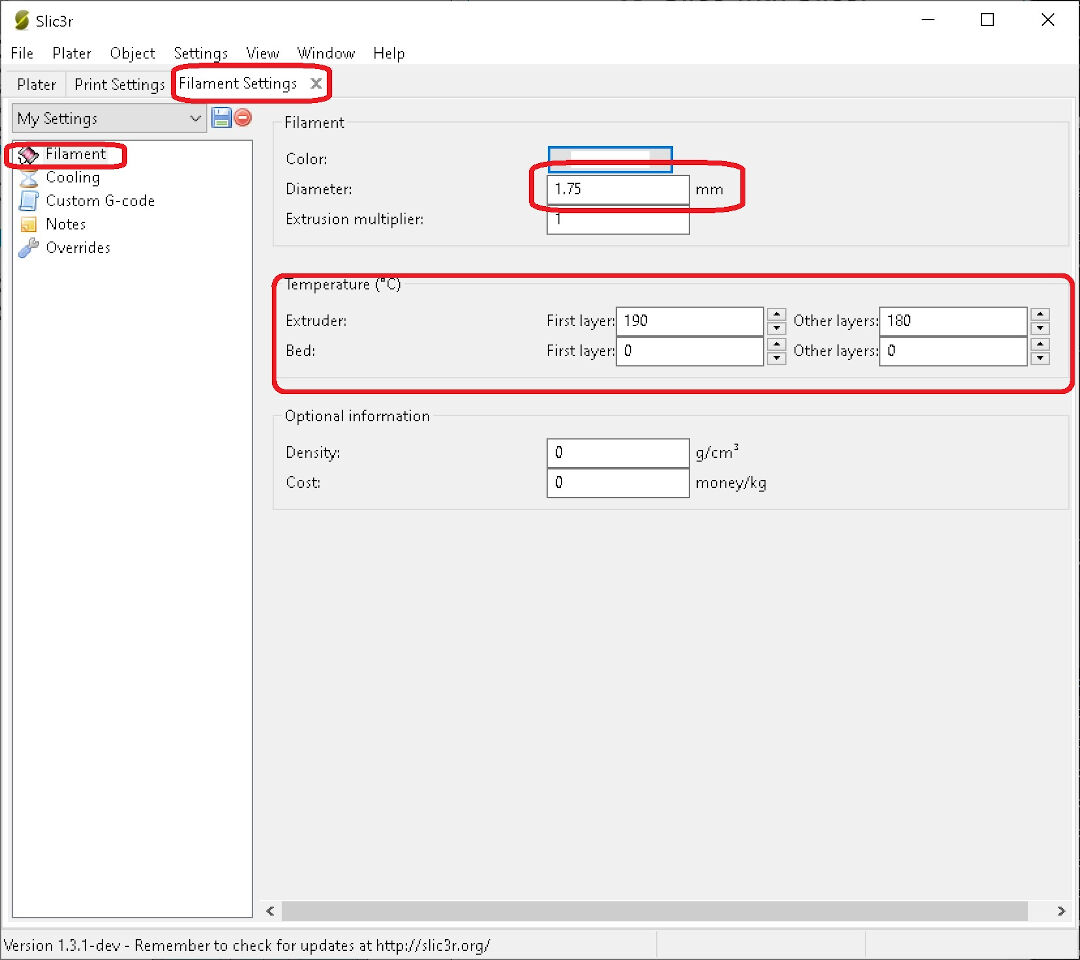Image resolution: width=1080 pixels, height=960 pixels.
Task: Click the horizontal scrollbar right arrow
Action: (1061, 911)
